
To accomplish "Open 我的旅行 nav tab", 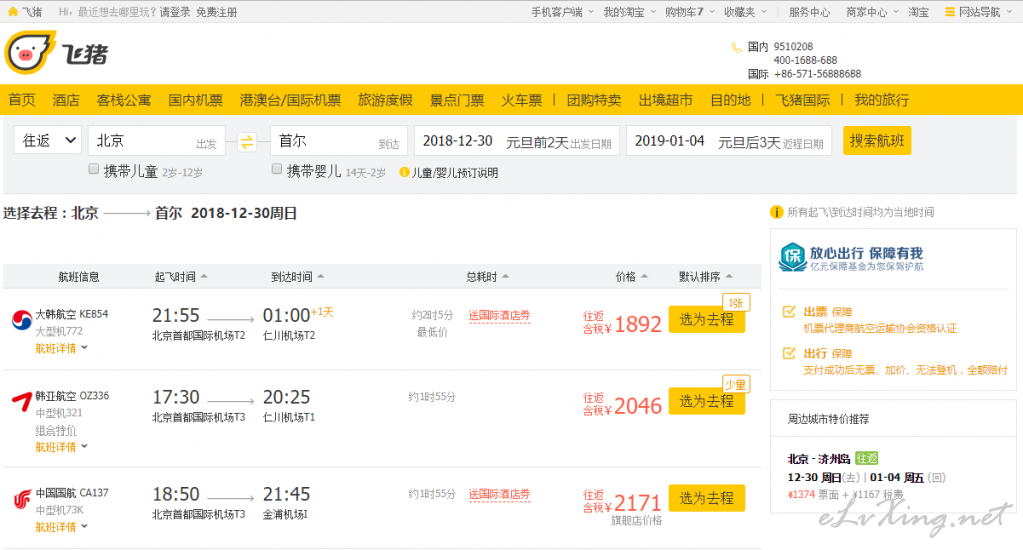I will click(x=881, y=100).
